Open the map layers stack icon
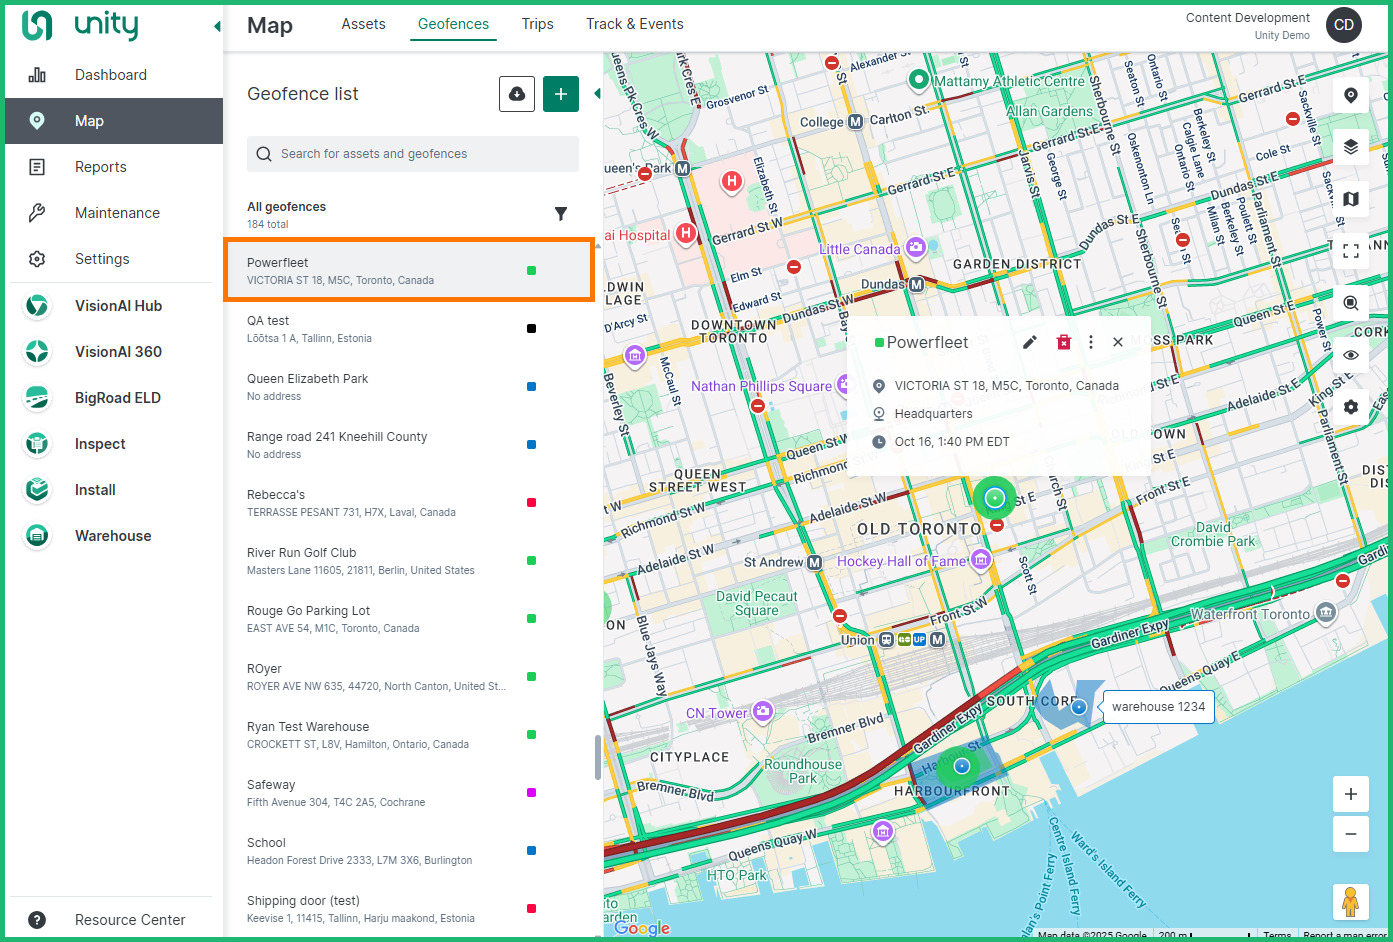 coord(1350,147)
